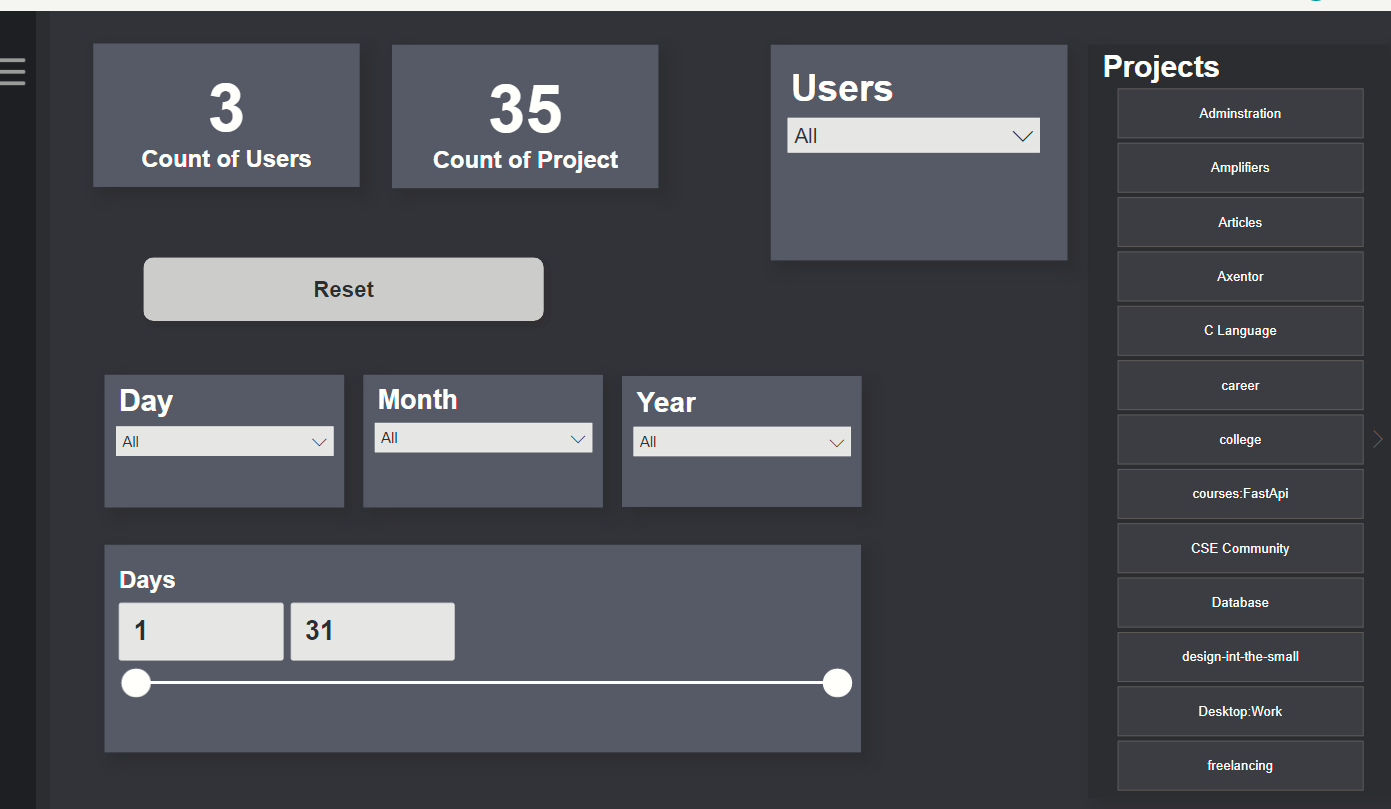Viewport: 1391px width, 809px height.
Task: Open the Year filter dropdown
Action: coord(741,442)
